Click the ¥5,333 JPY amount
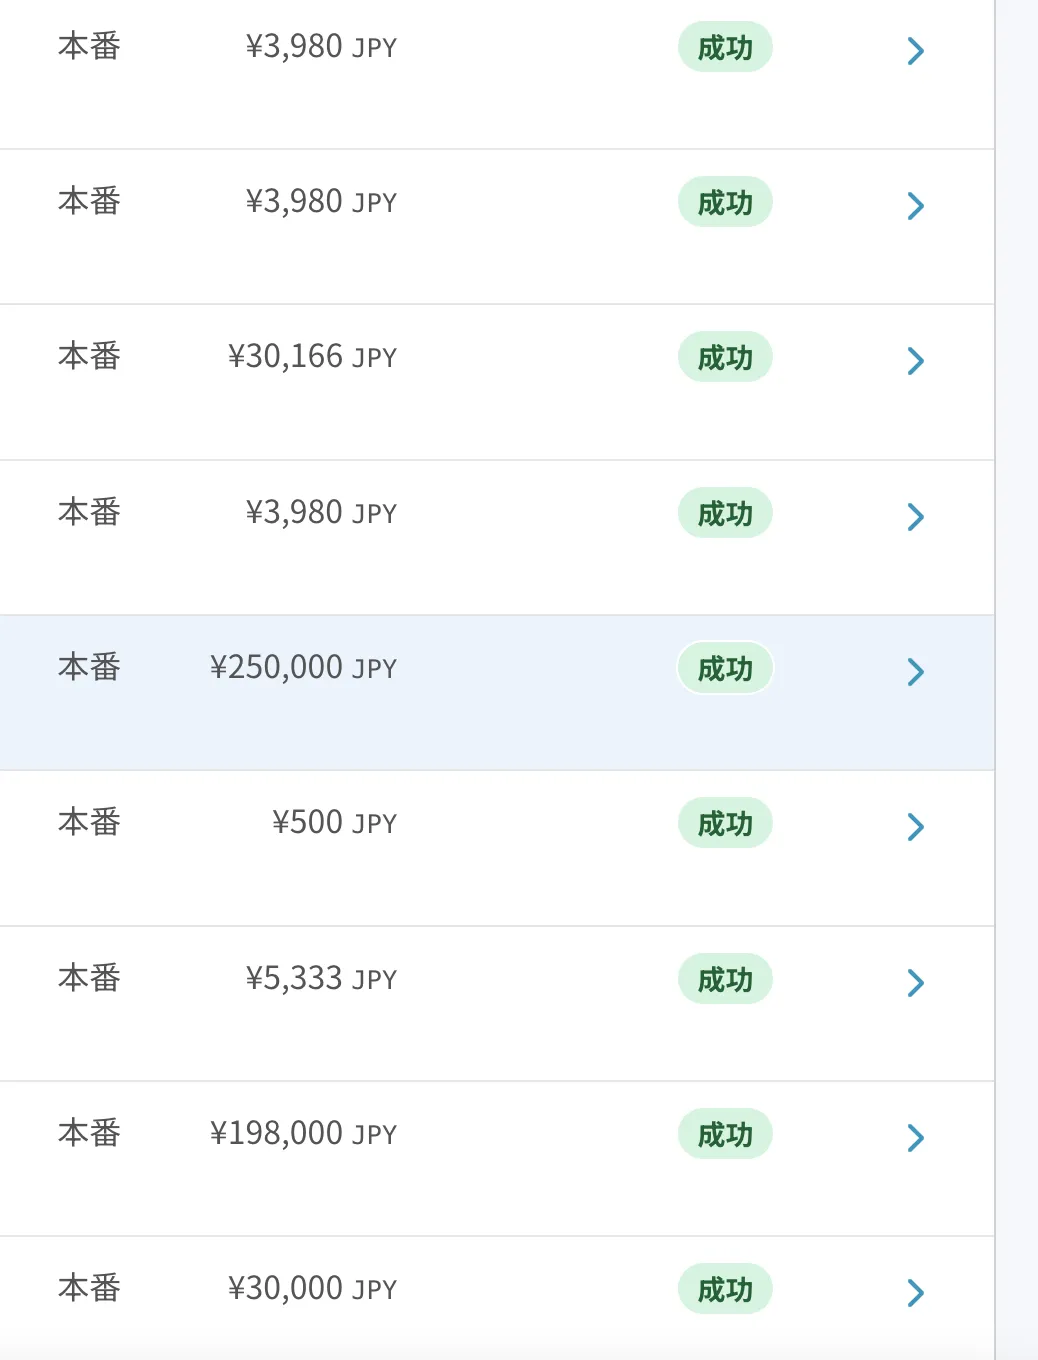Screen dimensions: 1038x1360 (x=321, y=978)
